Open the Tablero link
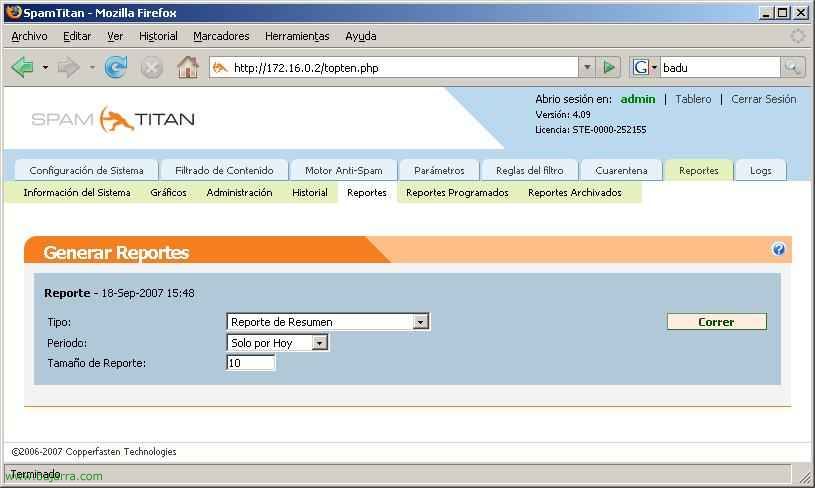The height and width of the screenshot is (488, 815). (693, 99)
